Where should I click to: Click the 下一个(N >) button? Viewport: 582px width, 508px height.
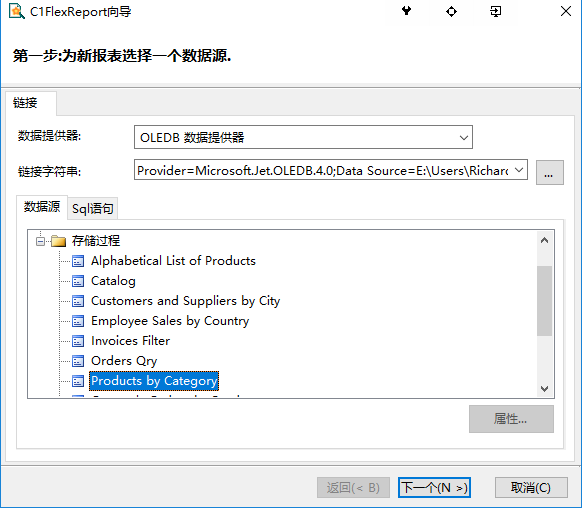[434, 487]
